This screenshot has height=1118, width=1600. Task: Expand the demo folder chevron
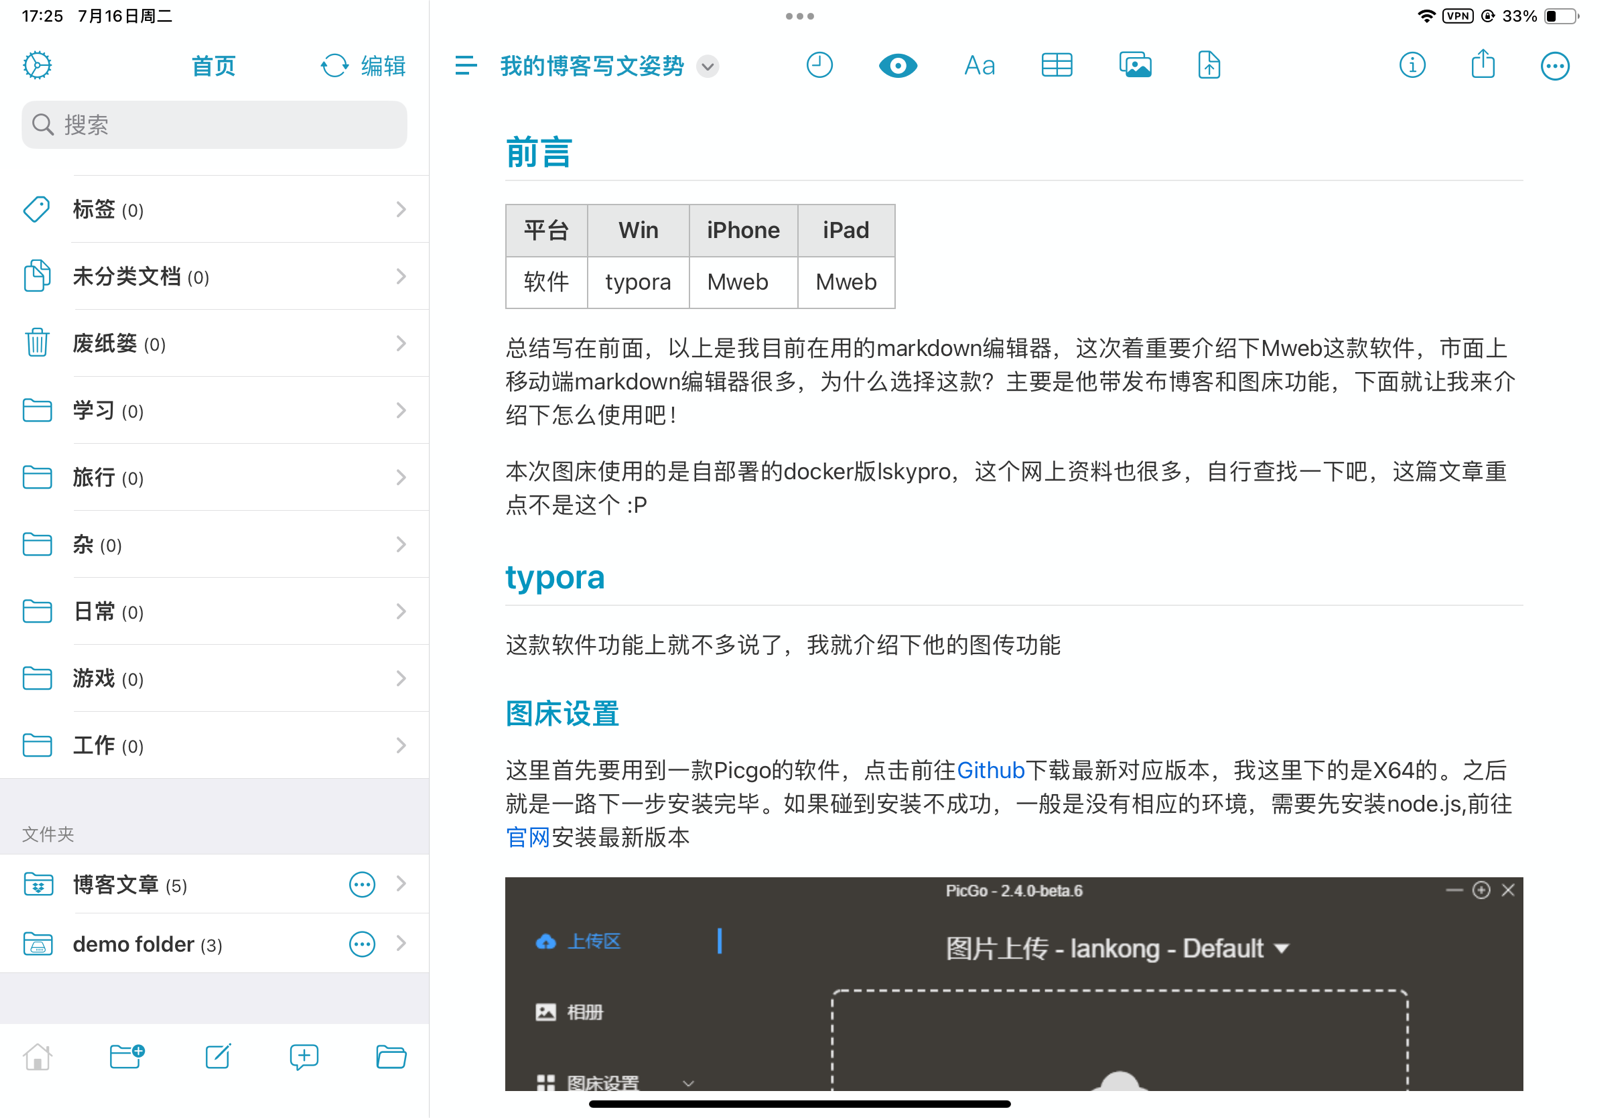coord(401,944)
